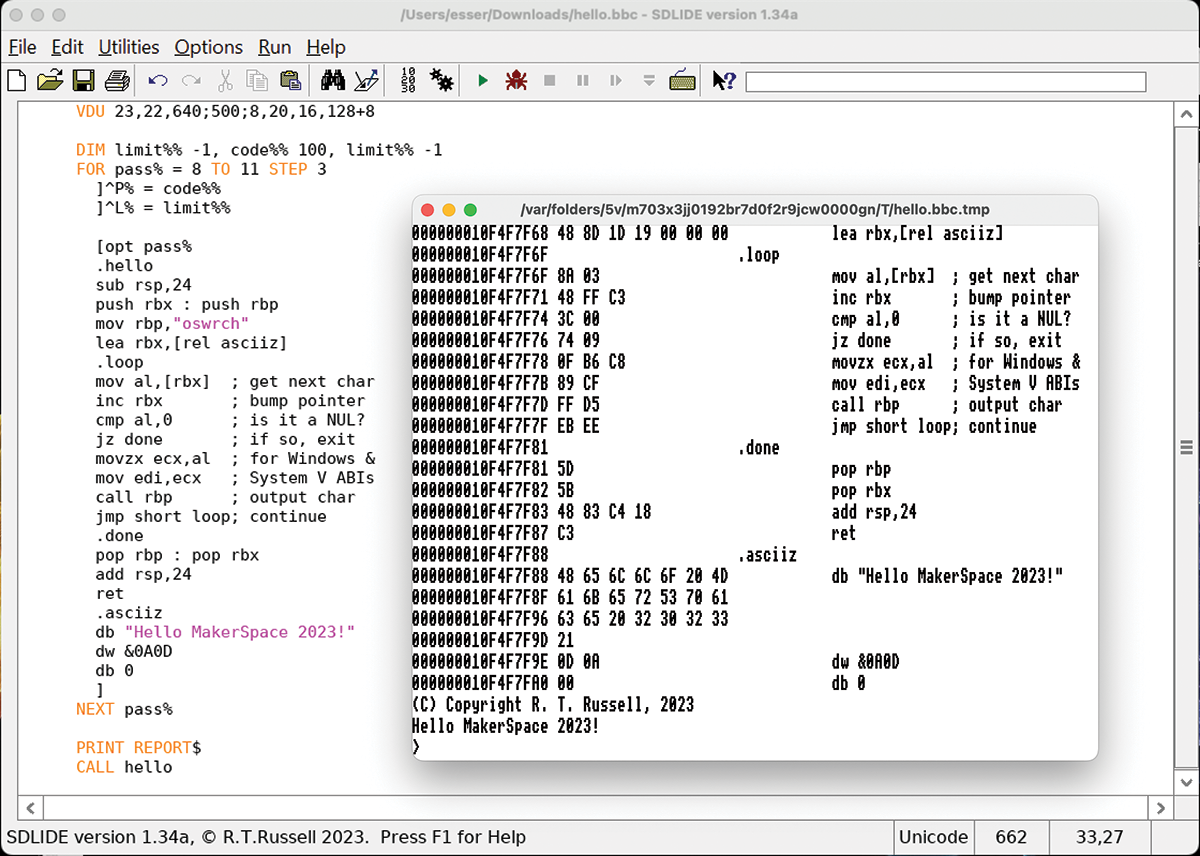Click the Renumber lines icon (10 20 30)

407,81
